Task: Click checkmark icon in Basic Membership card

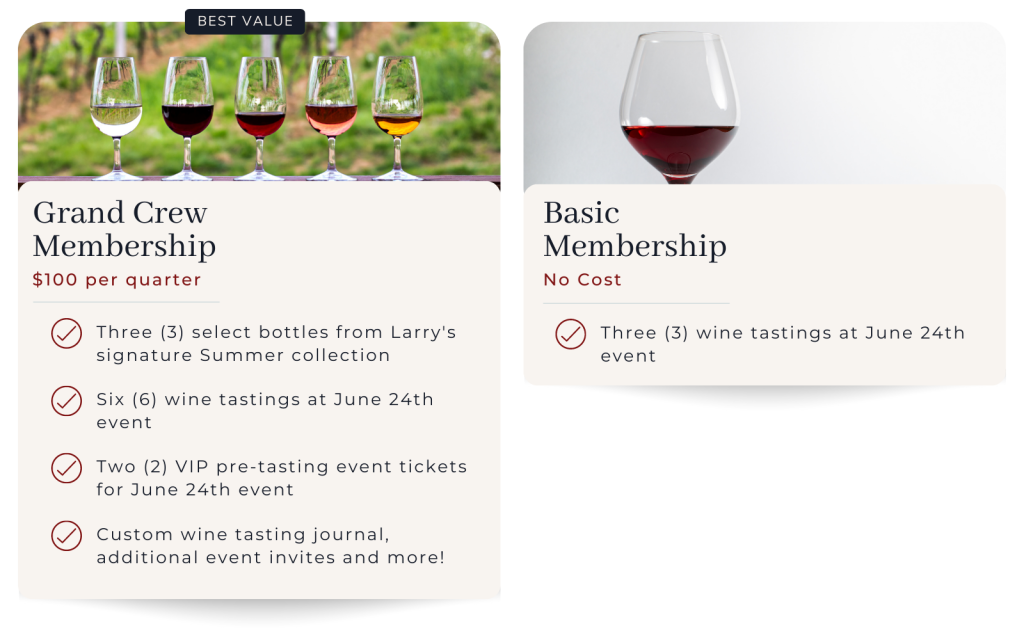Action: point(571,334)
